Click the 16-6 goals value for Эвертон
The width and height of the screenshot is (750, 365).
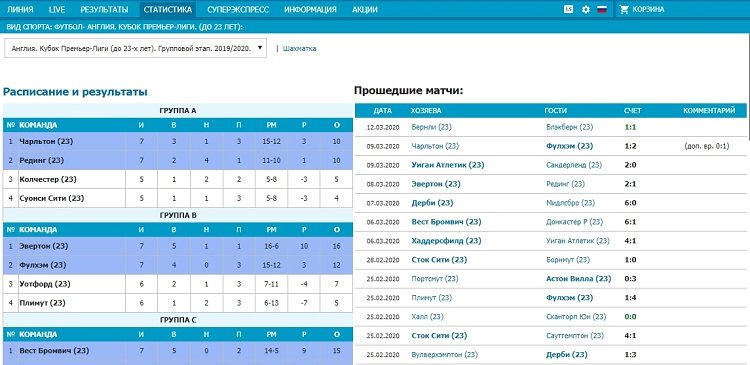pos(271,246)
